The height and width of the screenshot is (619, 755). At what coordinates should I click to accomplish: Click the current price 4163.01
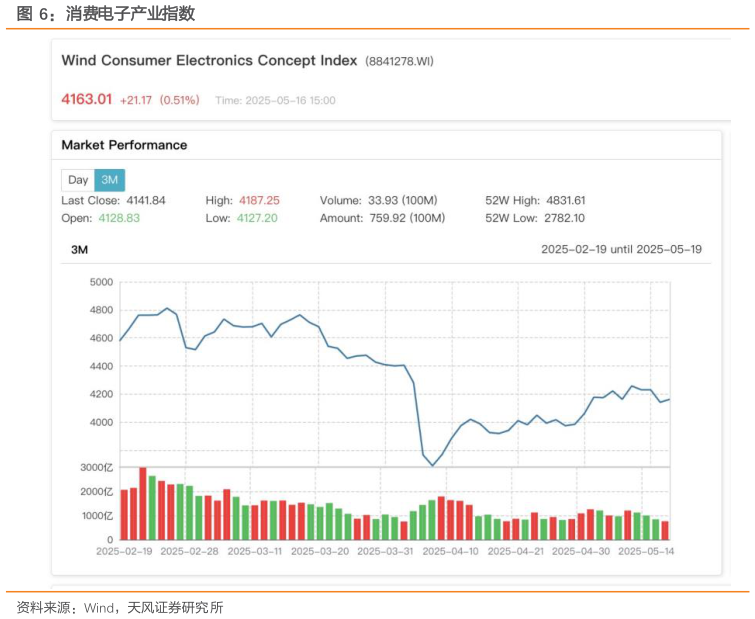pyautogui.click(x=87, y=99)
